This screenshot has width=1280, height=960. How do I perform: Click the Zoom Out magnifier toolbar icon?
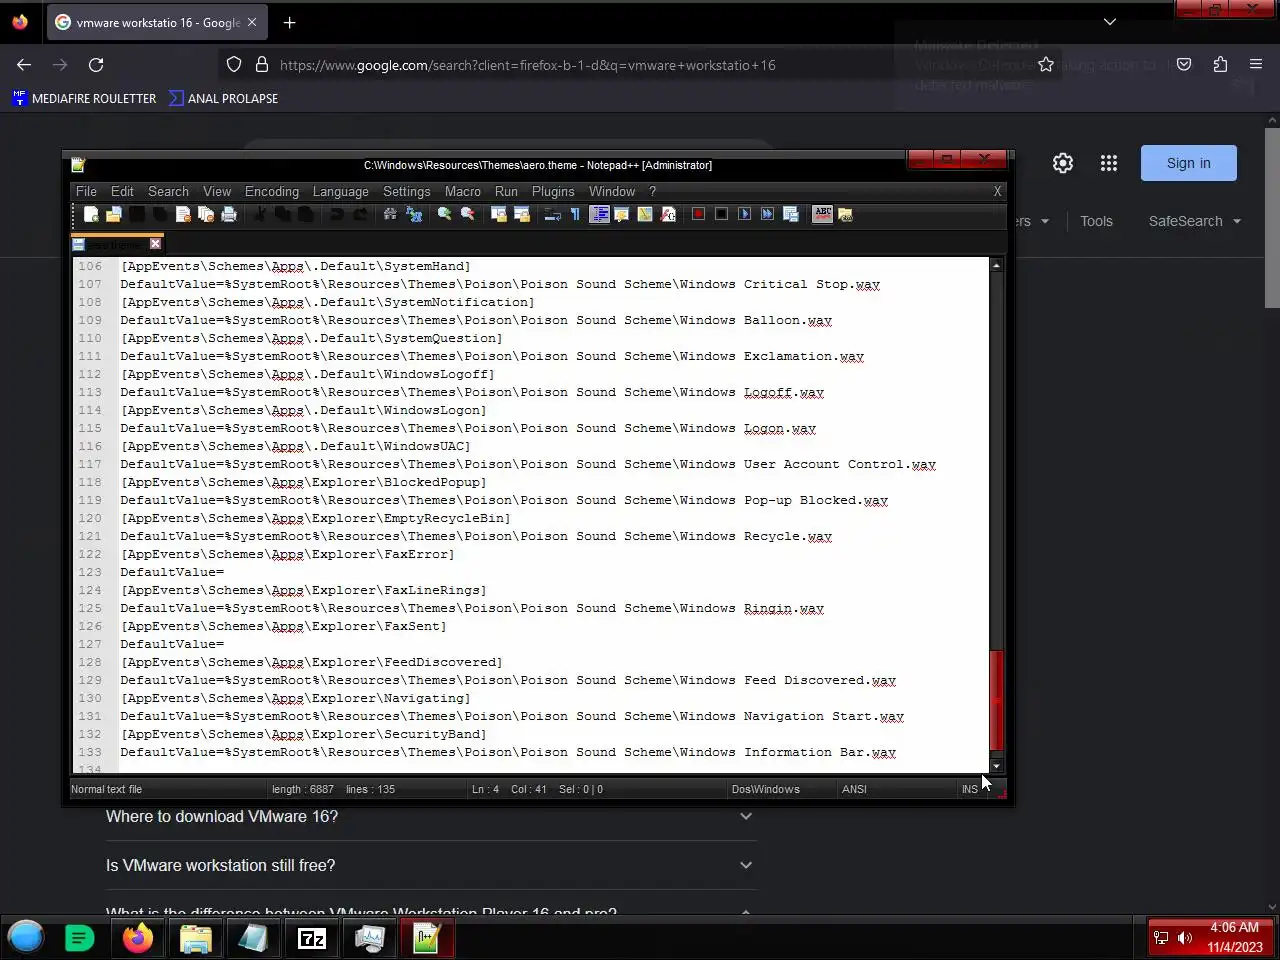[467, 214]
